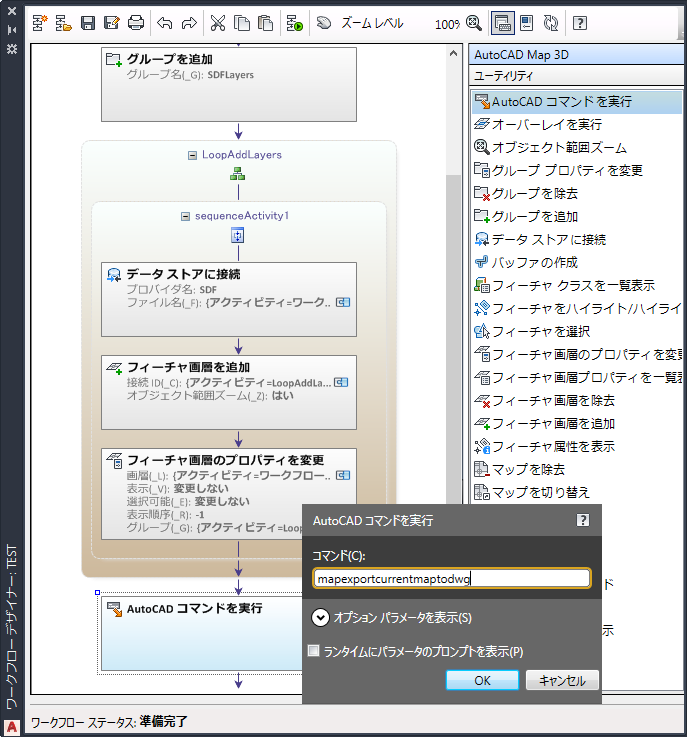Select the データ ストアに接続 activity box

click(229, 299)
